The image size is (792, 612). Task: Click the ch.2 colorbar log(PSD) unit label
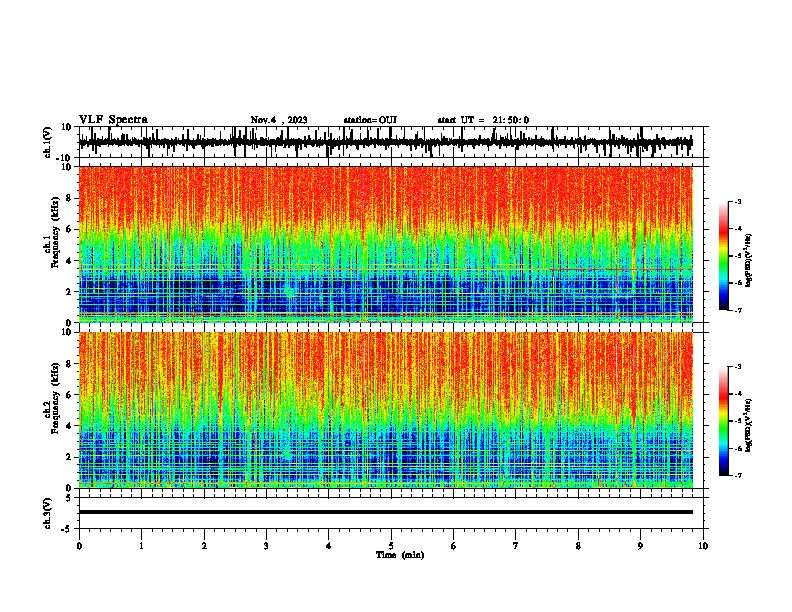(748, 425)
